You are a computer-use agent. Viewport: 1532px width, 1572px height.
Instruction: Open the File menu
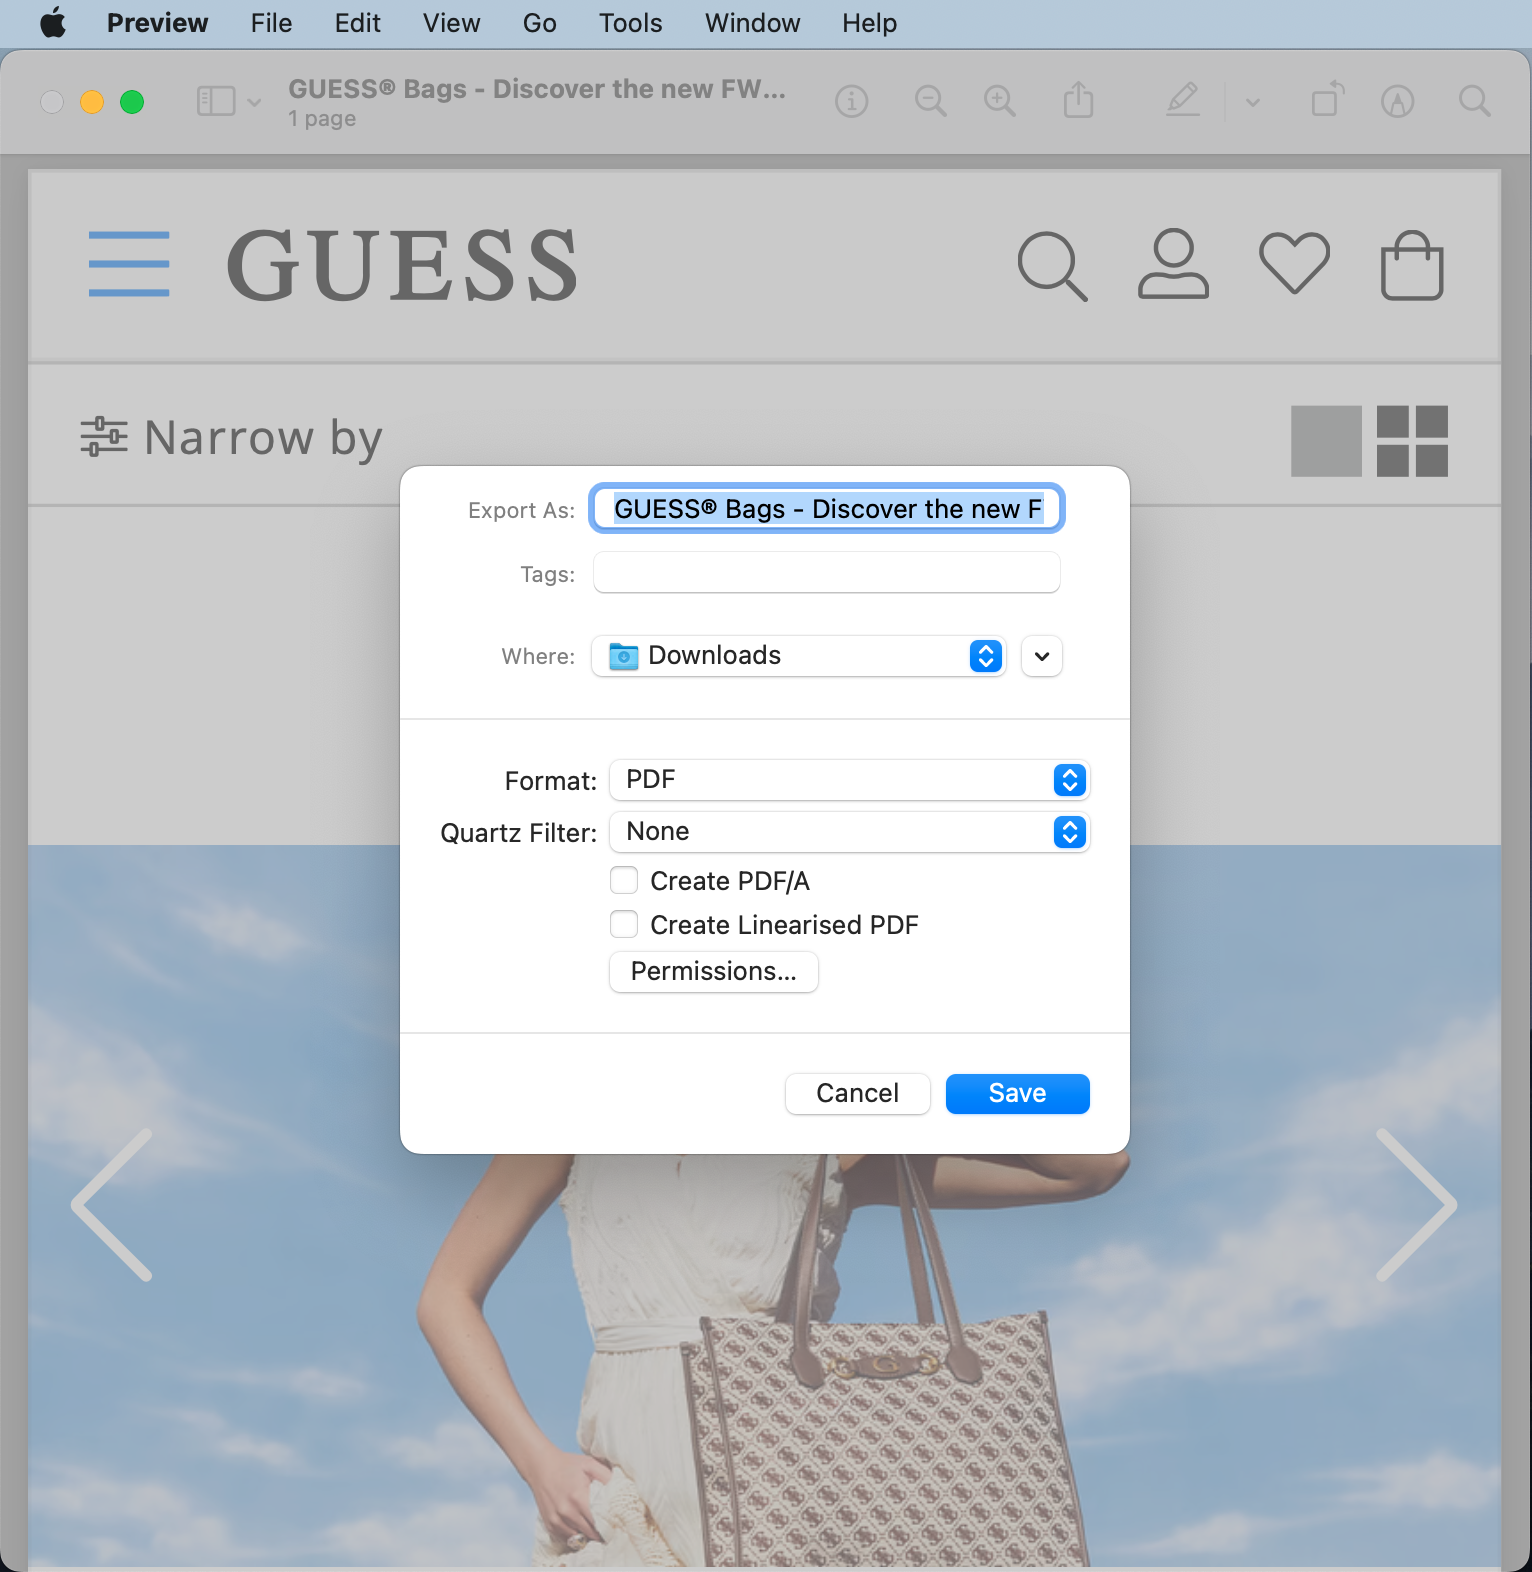(x=271, y=22)
